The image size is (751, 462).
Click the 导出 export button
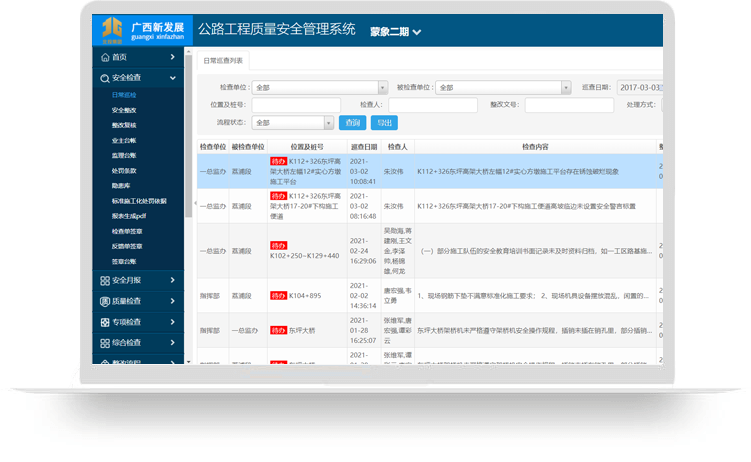click(x=384, y=123)
